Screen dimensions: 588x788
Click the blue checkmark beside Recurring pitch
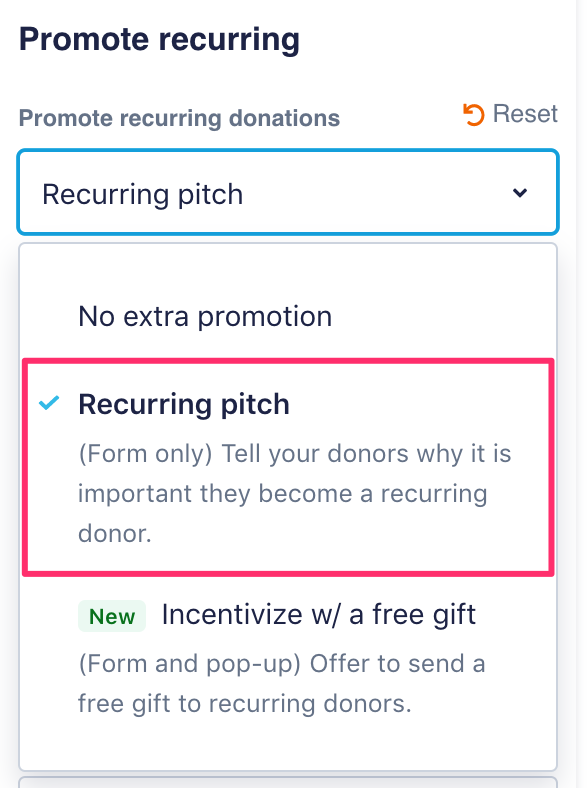coord(49,403)
